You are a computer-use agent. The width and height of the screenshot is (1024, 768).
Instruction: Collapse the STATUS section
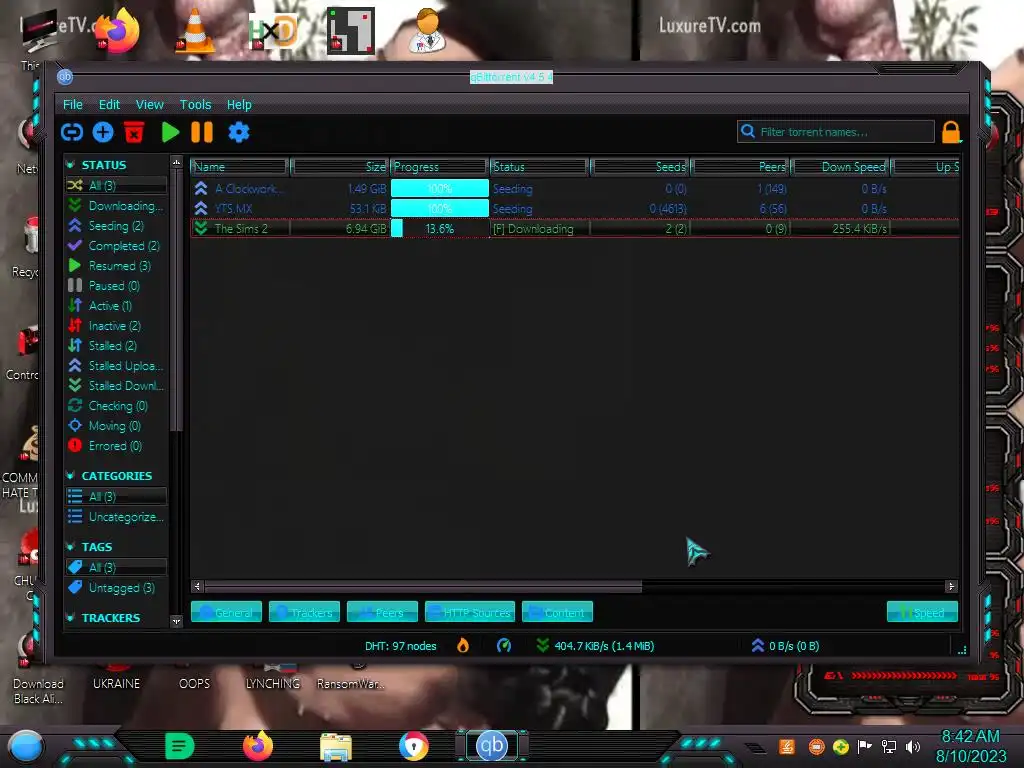coord(71,165)
